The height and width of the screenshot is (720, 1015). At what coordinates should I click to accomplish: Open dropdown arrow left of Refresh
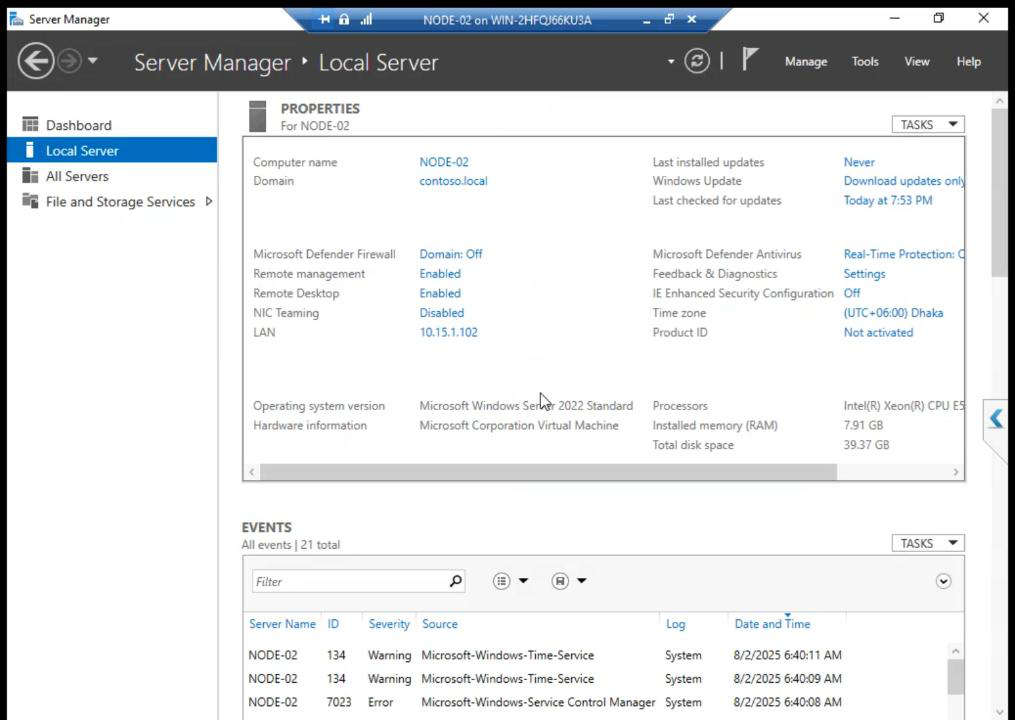click(x=671, y=62)
